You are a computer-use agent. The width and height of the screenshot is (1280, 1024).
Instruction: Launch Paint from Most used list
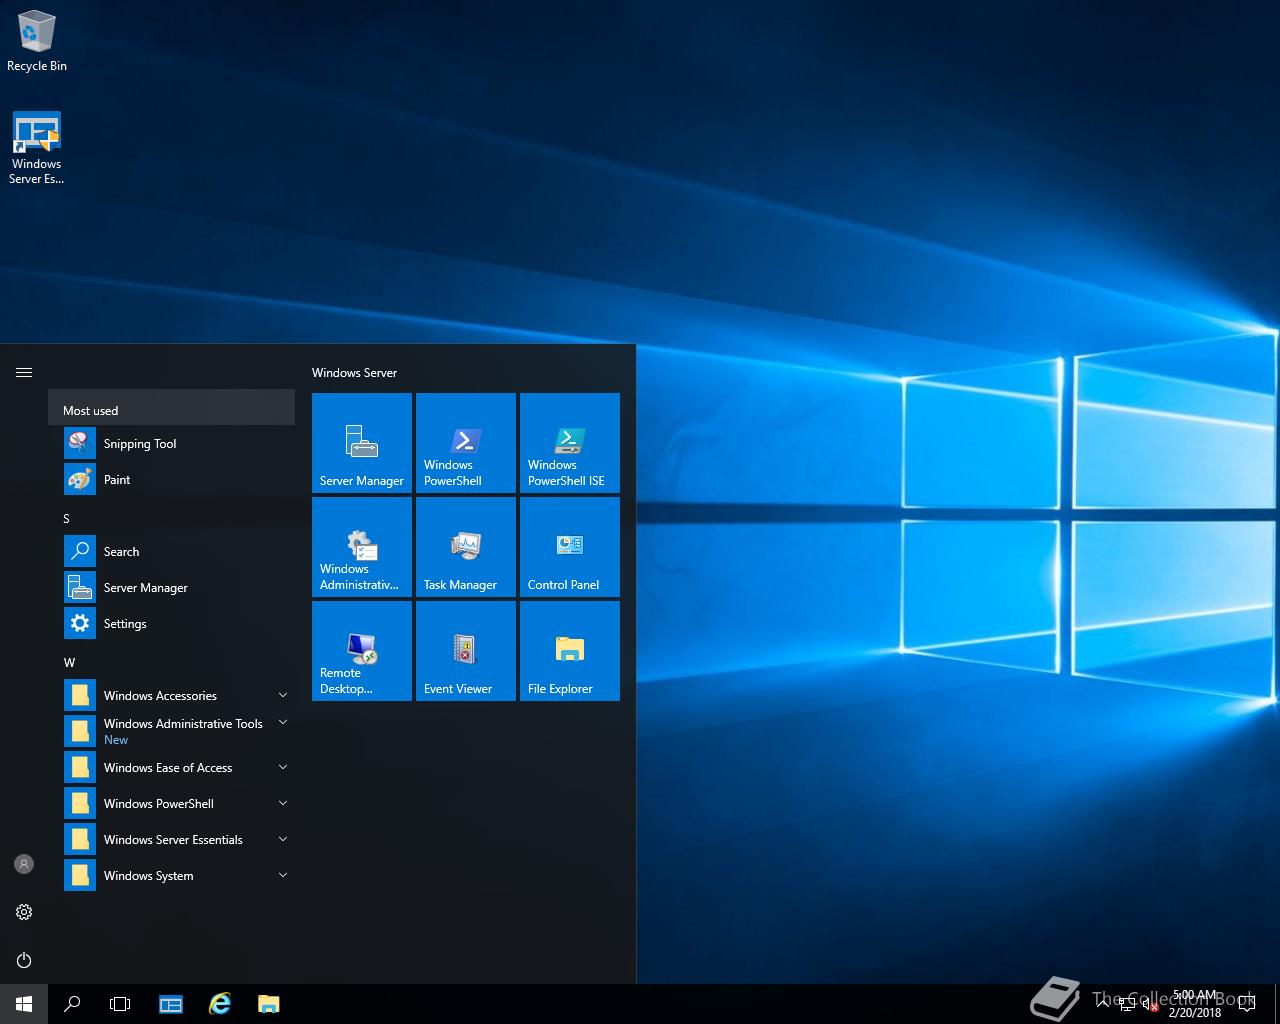[171, 480]
